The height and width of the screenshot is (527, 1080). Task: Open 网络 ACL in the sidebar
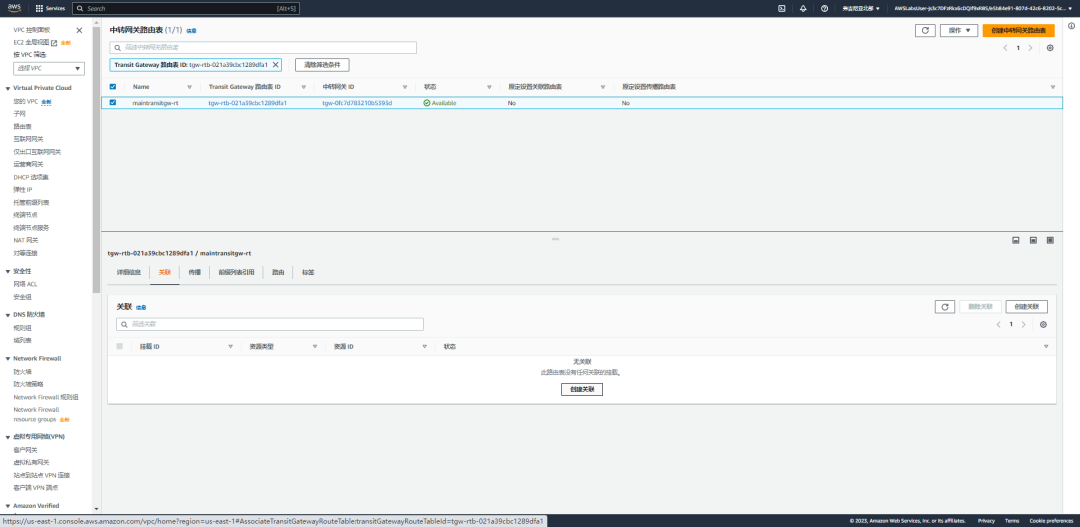coord(25,284)
